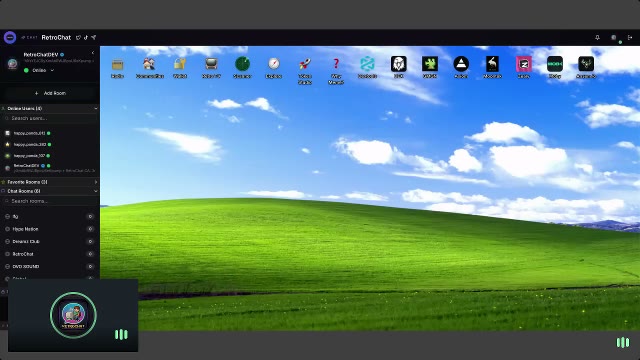Click the logout arrow in top bar
640x360 pixels.
630,38
